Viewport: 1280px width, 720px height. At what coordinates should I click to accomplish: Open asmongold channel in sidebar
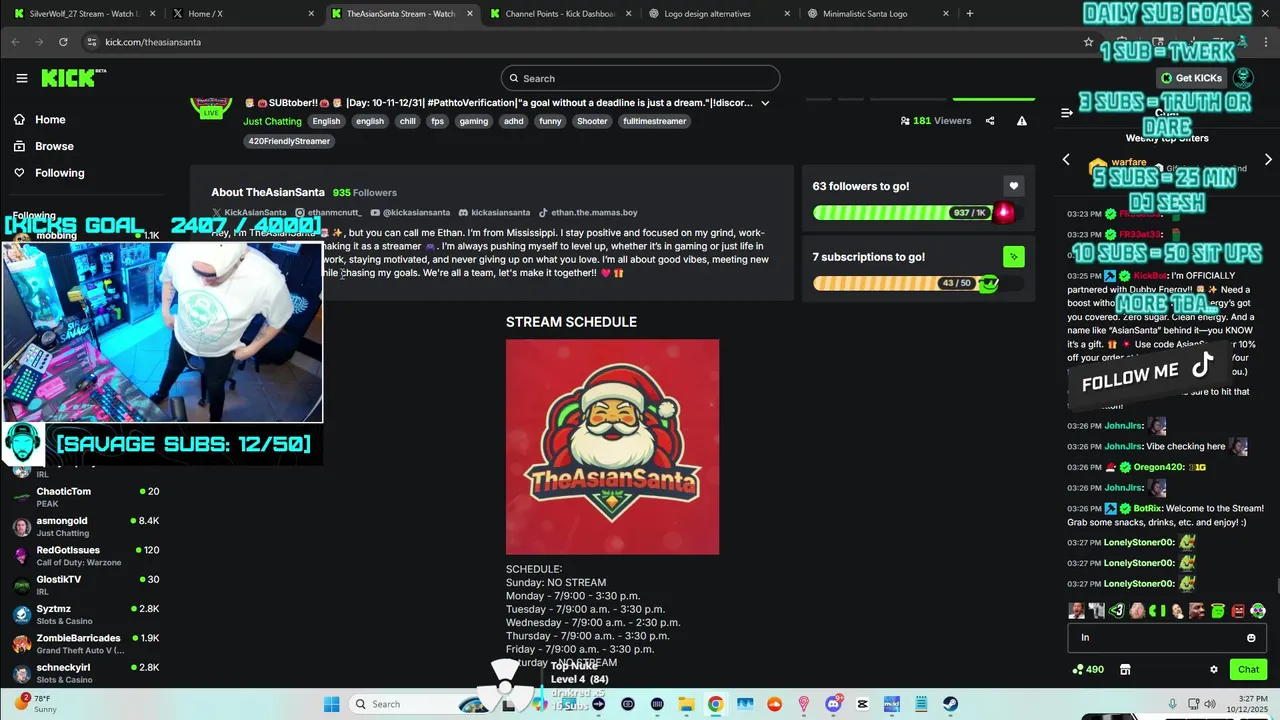click(85, 526)
